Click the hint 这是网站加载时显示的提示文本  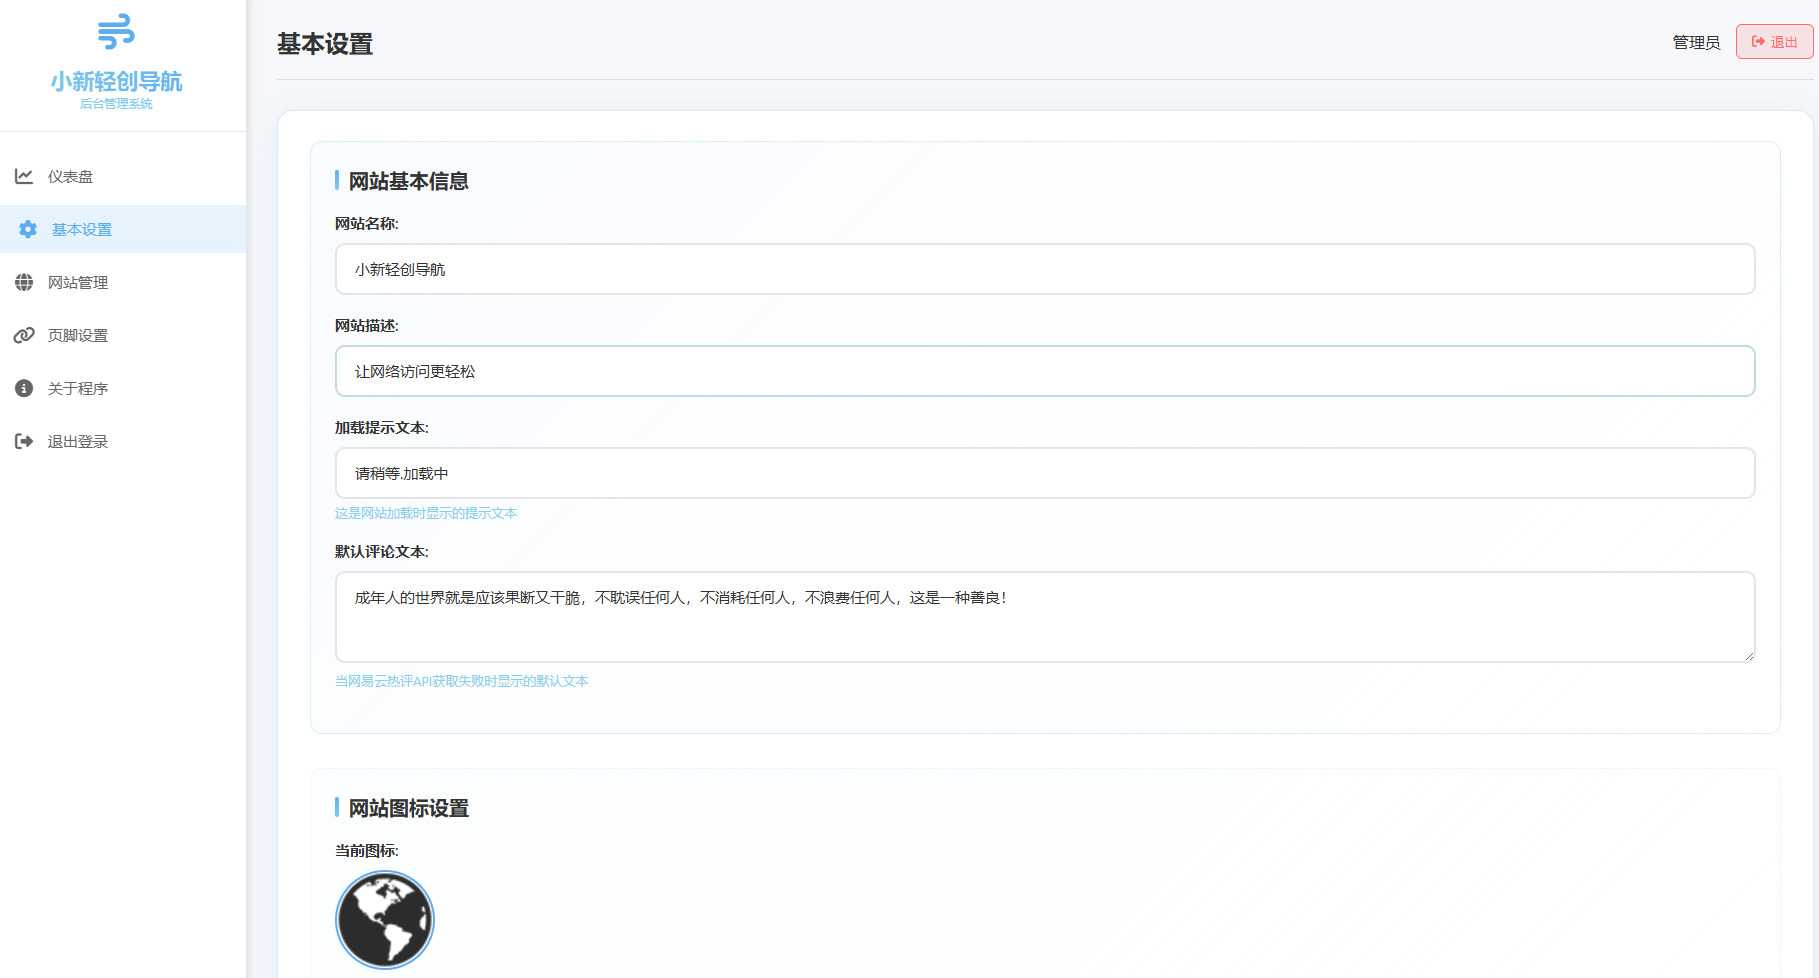click(x=426, y=513)
